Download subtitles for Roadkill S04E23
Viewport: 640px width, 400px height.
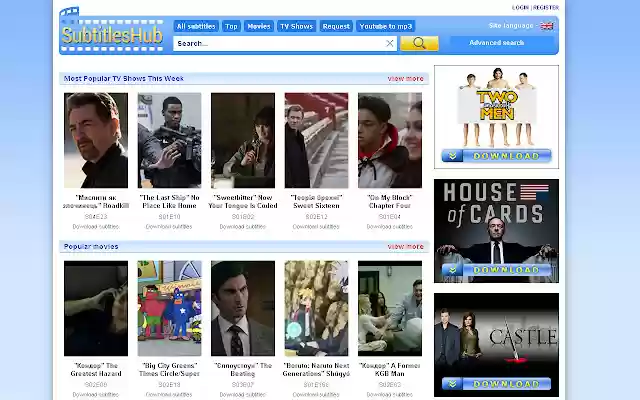coord(96,227)
